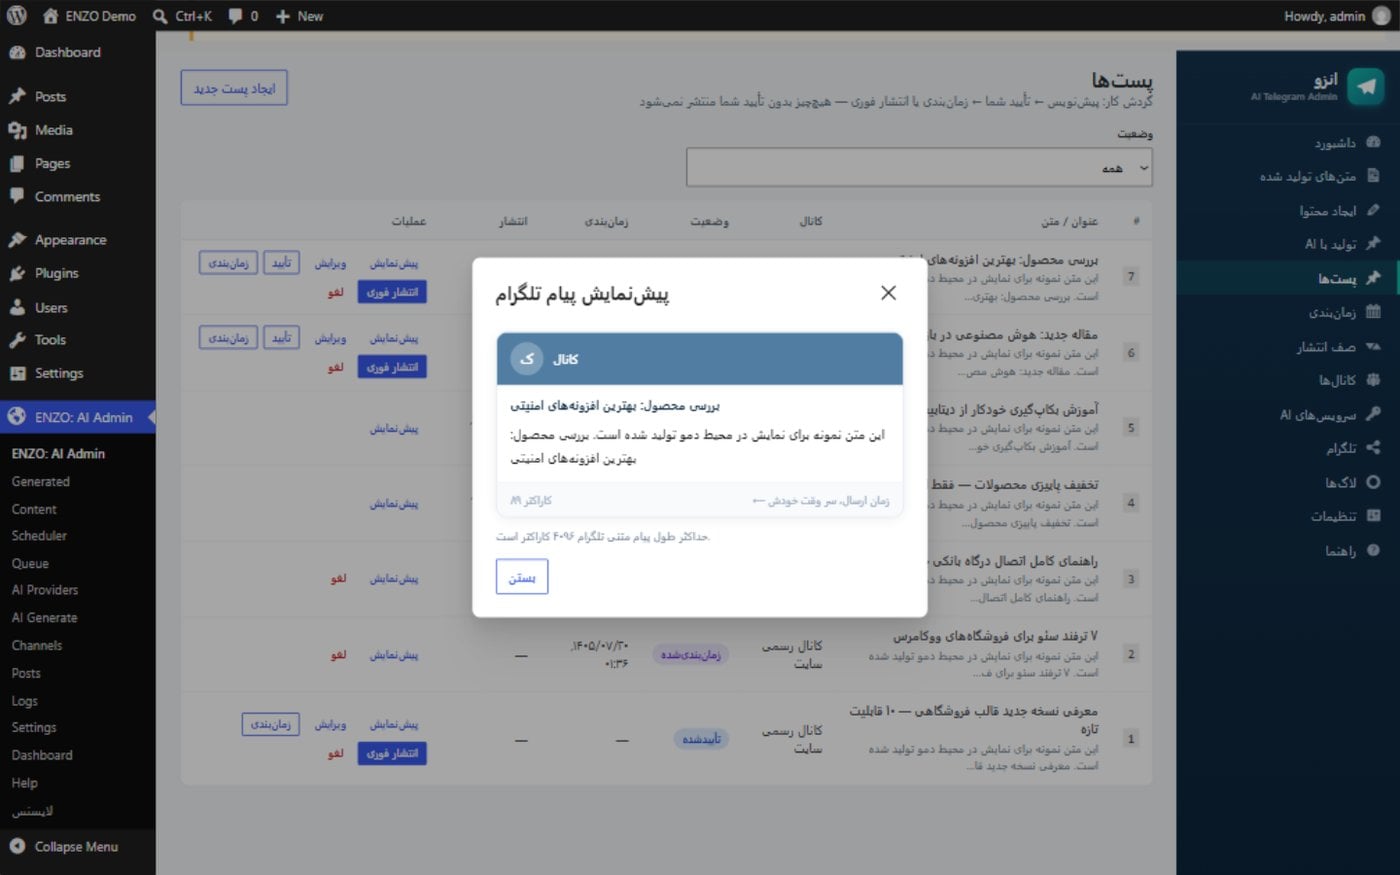Click the share icon beside تلگرام in sidebar
Image resolution: width=1400 pixels, height=875 pixels.
1373,447
